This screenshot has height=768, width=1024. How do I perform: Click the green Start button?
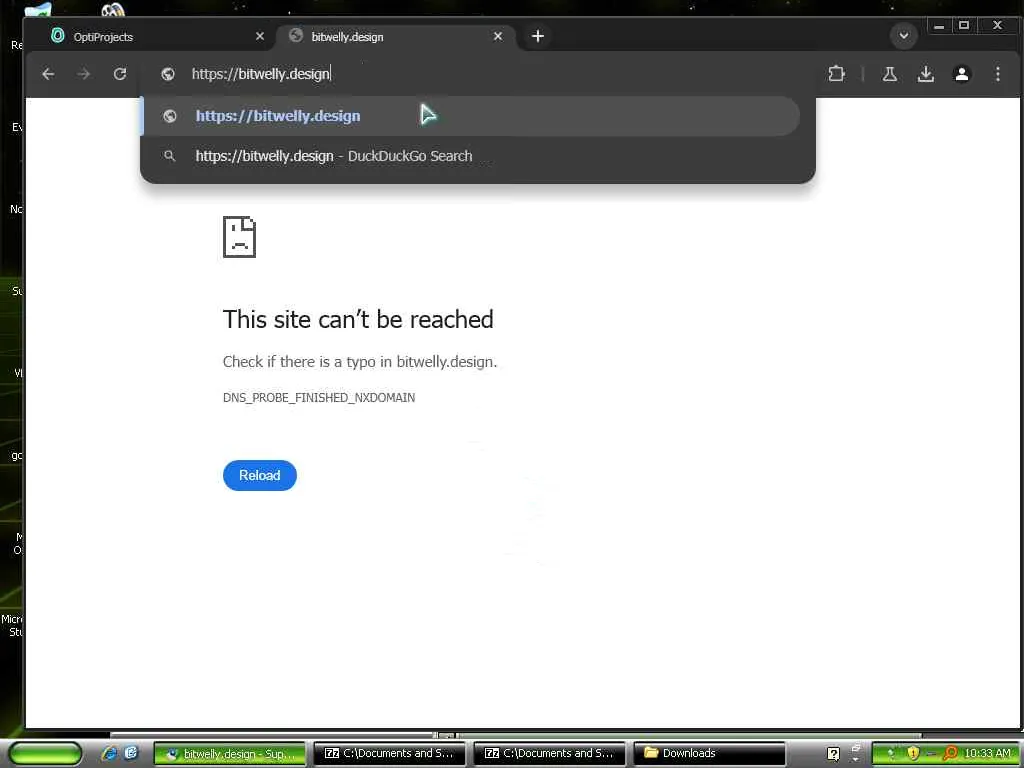(44, 754)
